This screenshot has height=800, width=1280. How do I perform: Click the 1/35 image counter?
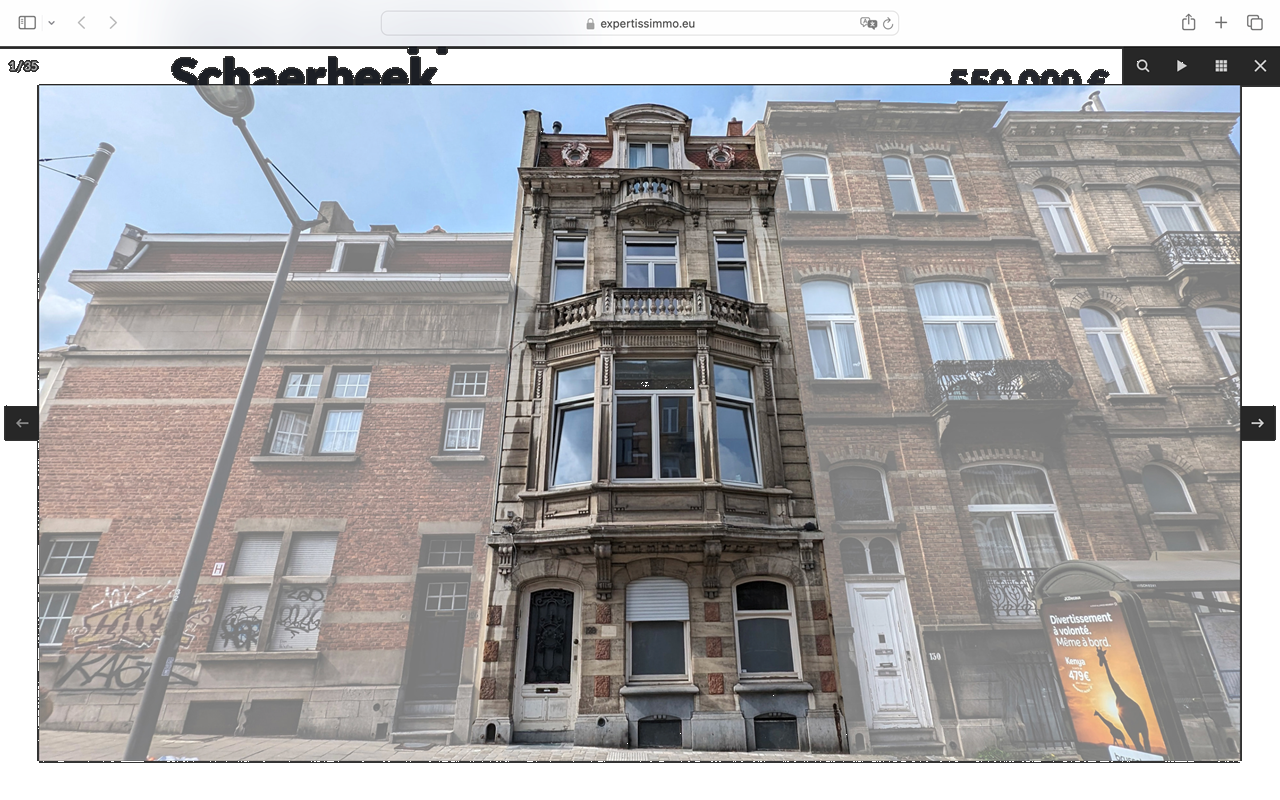[x=23, y=66]
